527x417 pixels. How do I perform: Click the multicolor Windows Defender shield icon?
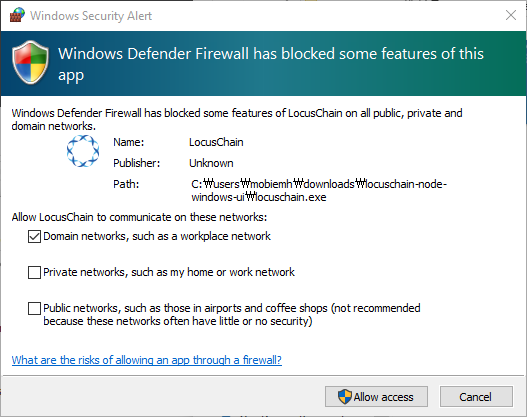click(31, 62)
